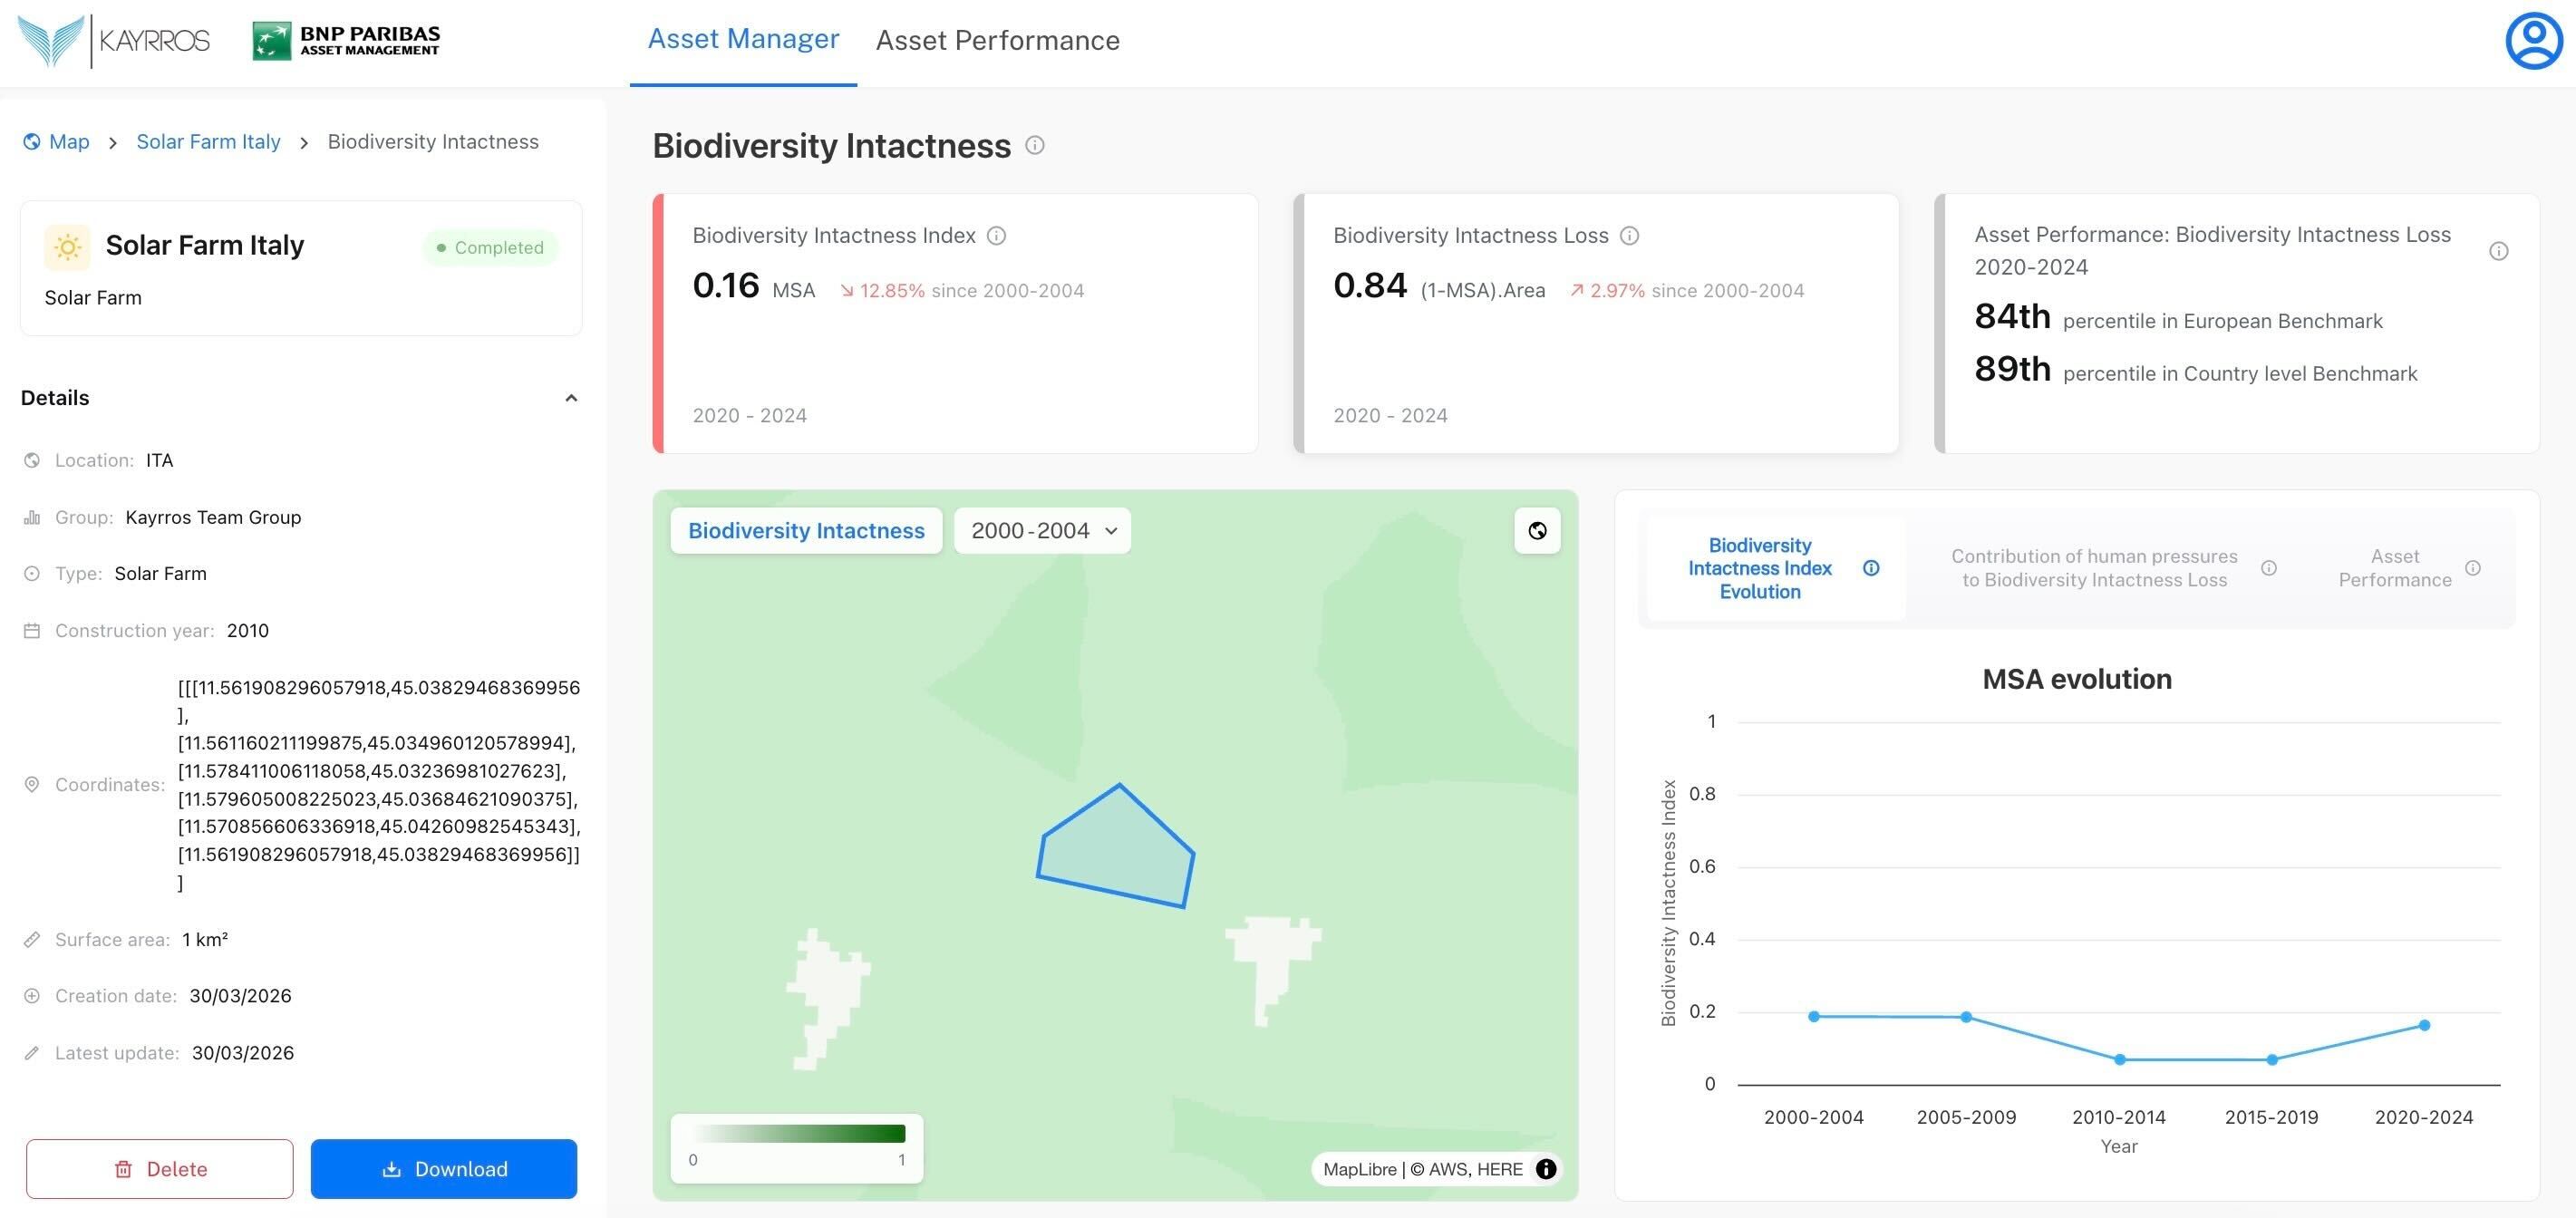This screenshot has width=2576, height=1218.
Task: Click info icon on Asset Performance card
Action: pyautogui.click(x=2498, y=251)
